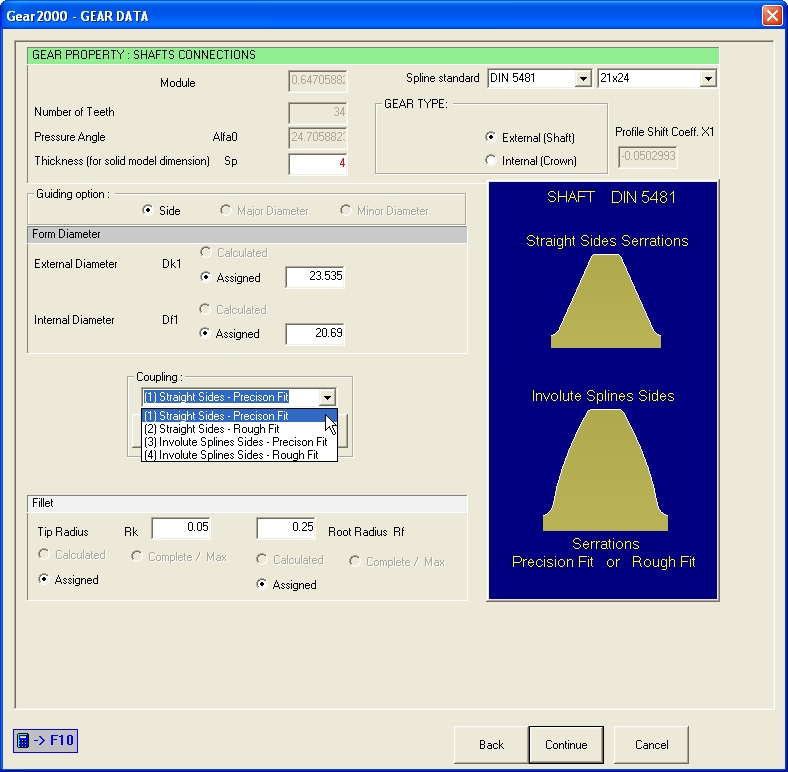Click the Continue button
The image size is (788, 772).
tap(566, 744)
